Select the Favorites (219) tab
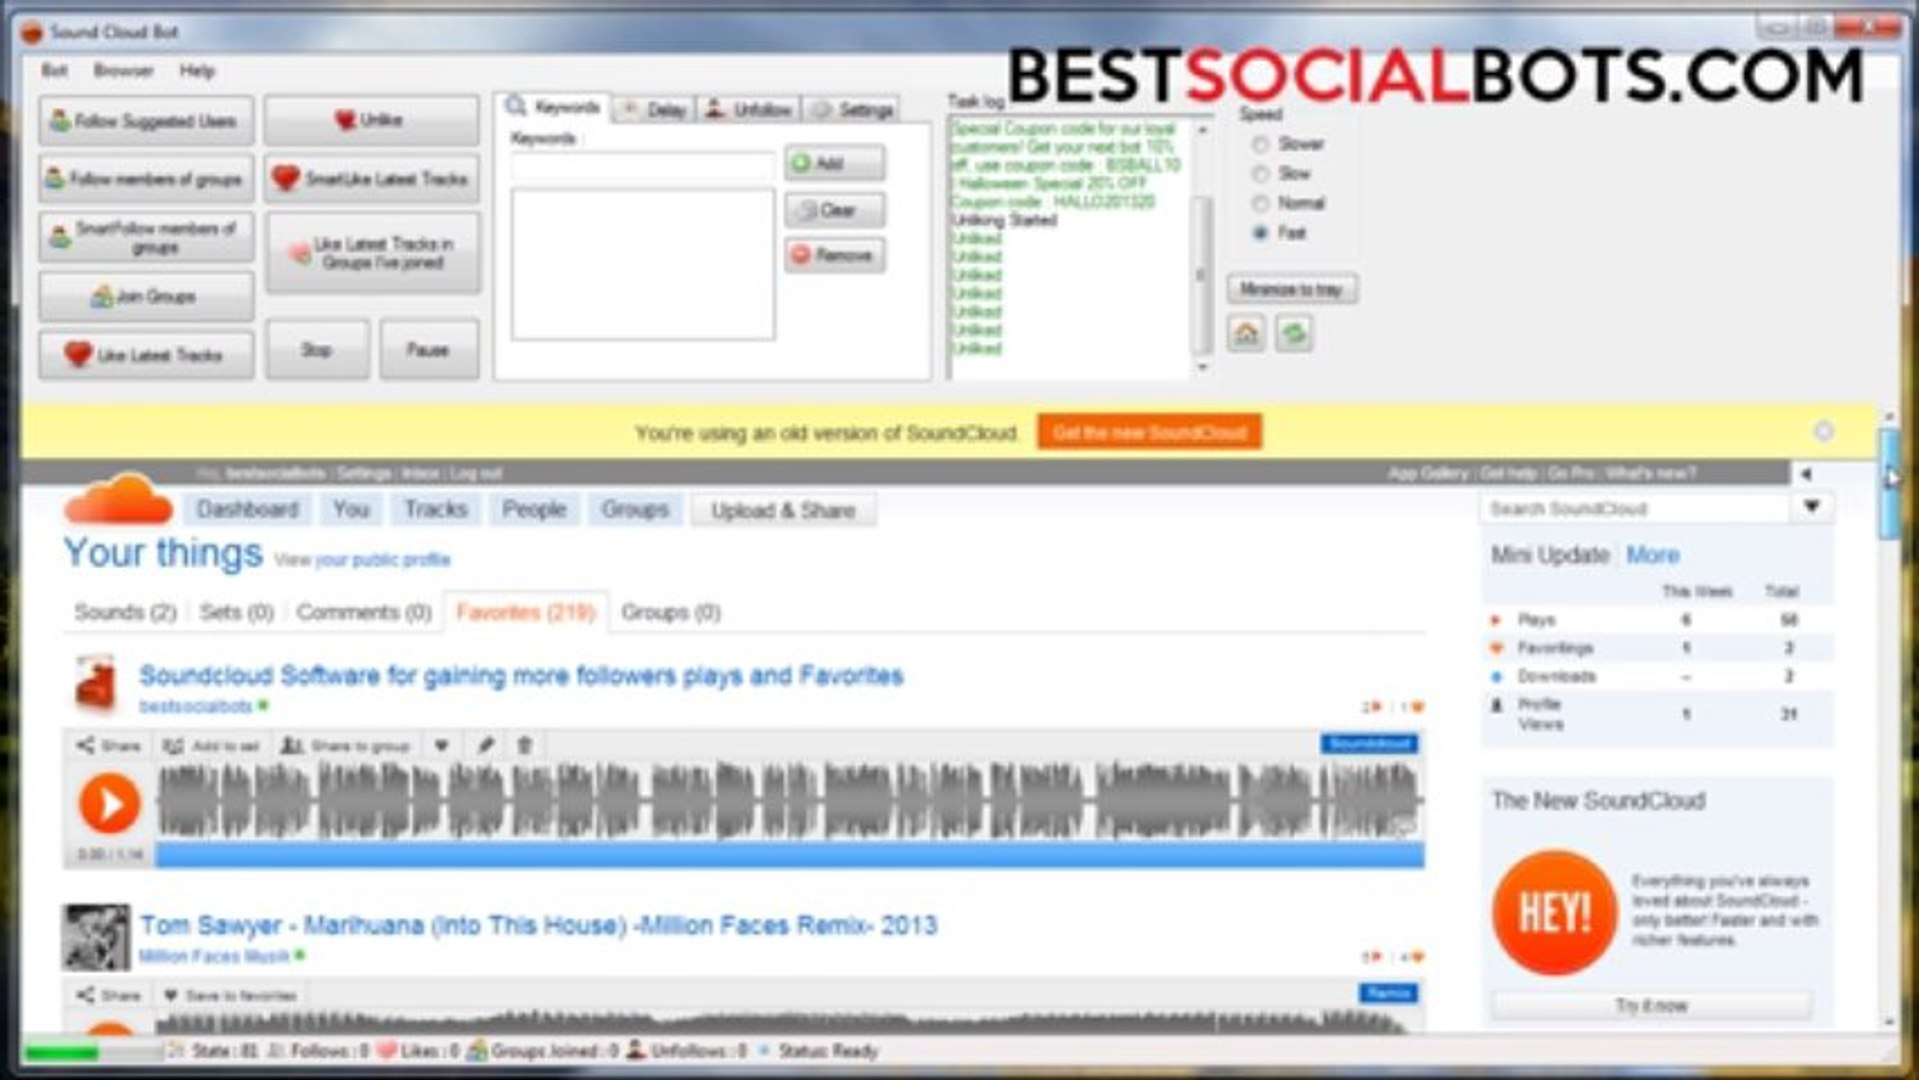The height and width of the screenshot is (1080, 1919). (x=526, y=612)
